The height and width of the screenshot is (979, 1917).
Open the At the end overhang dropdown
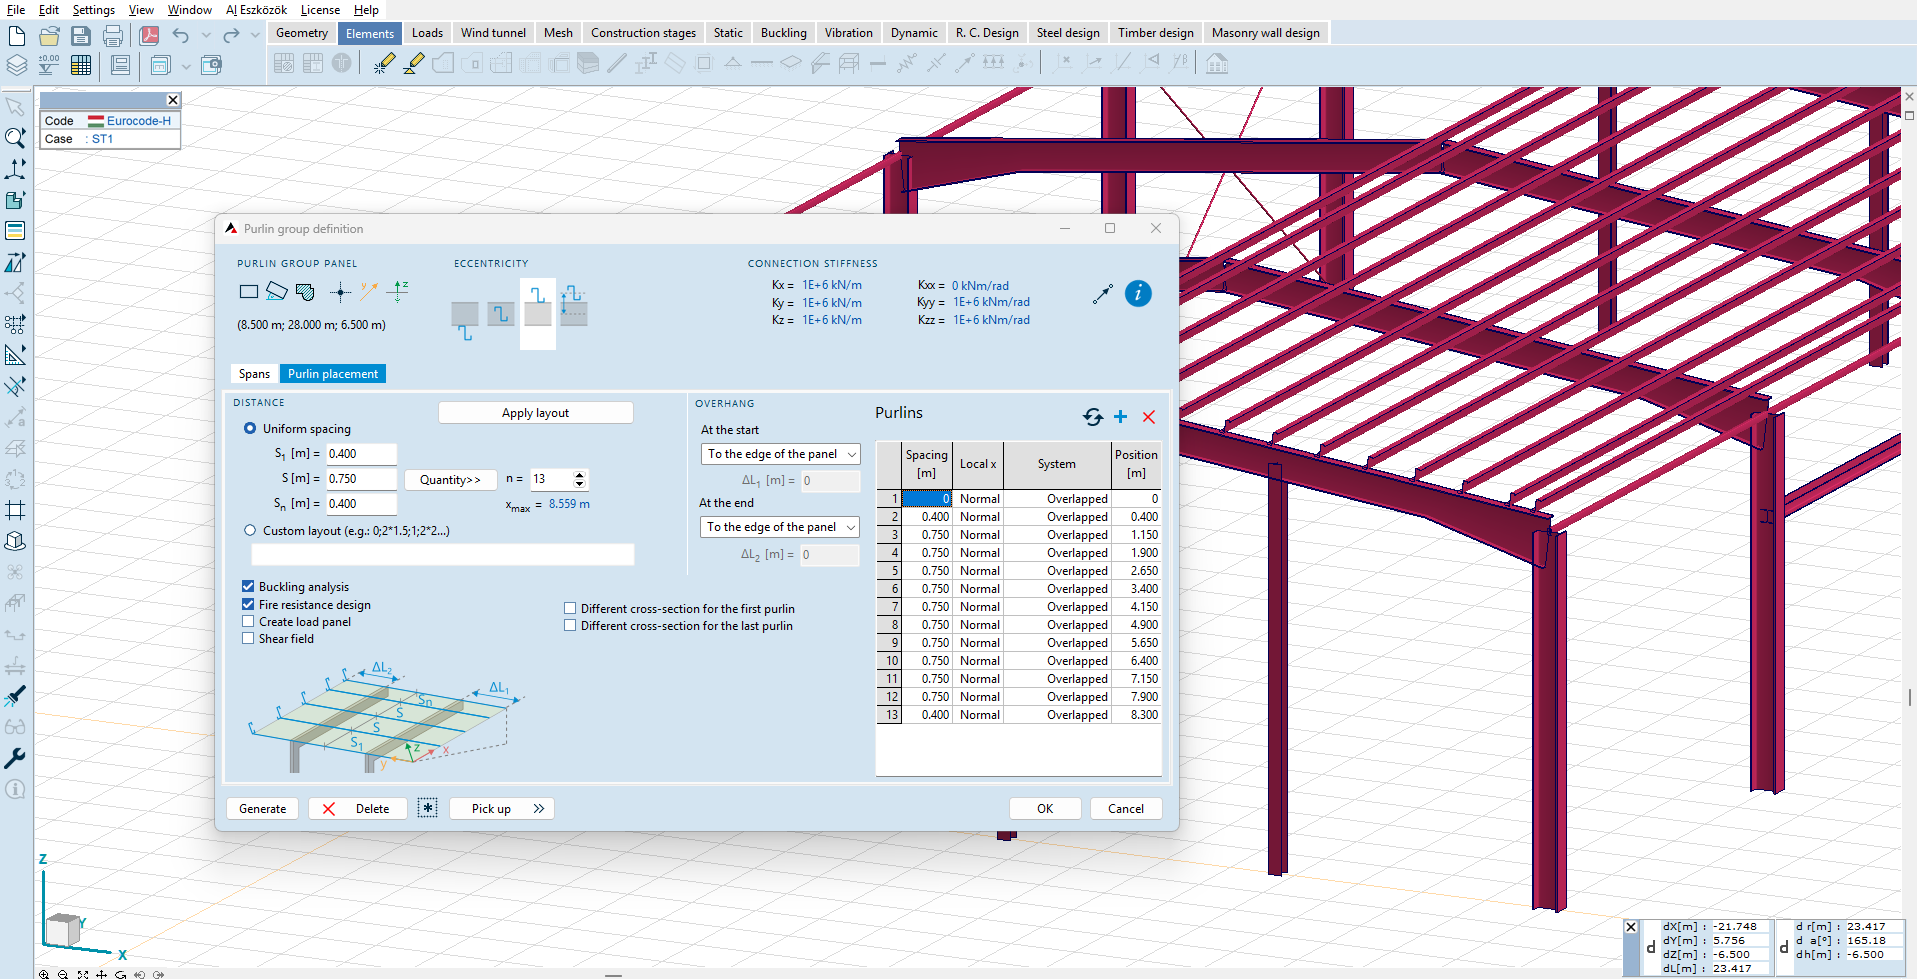[x=780, y=527]
